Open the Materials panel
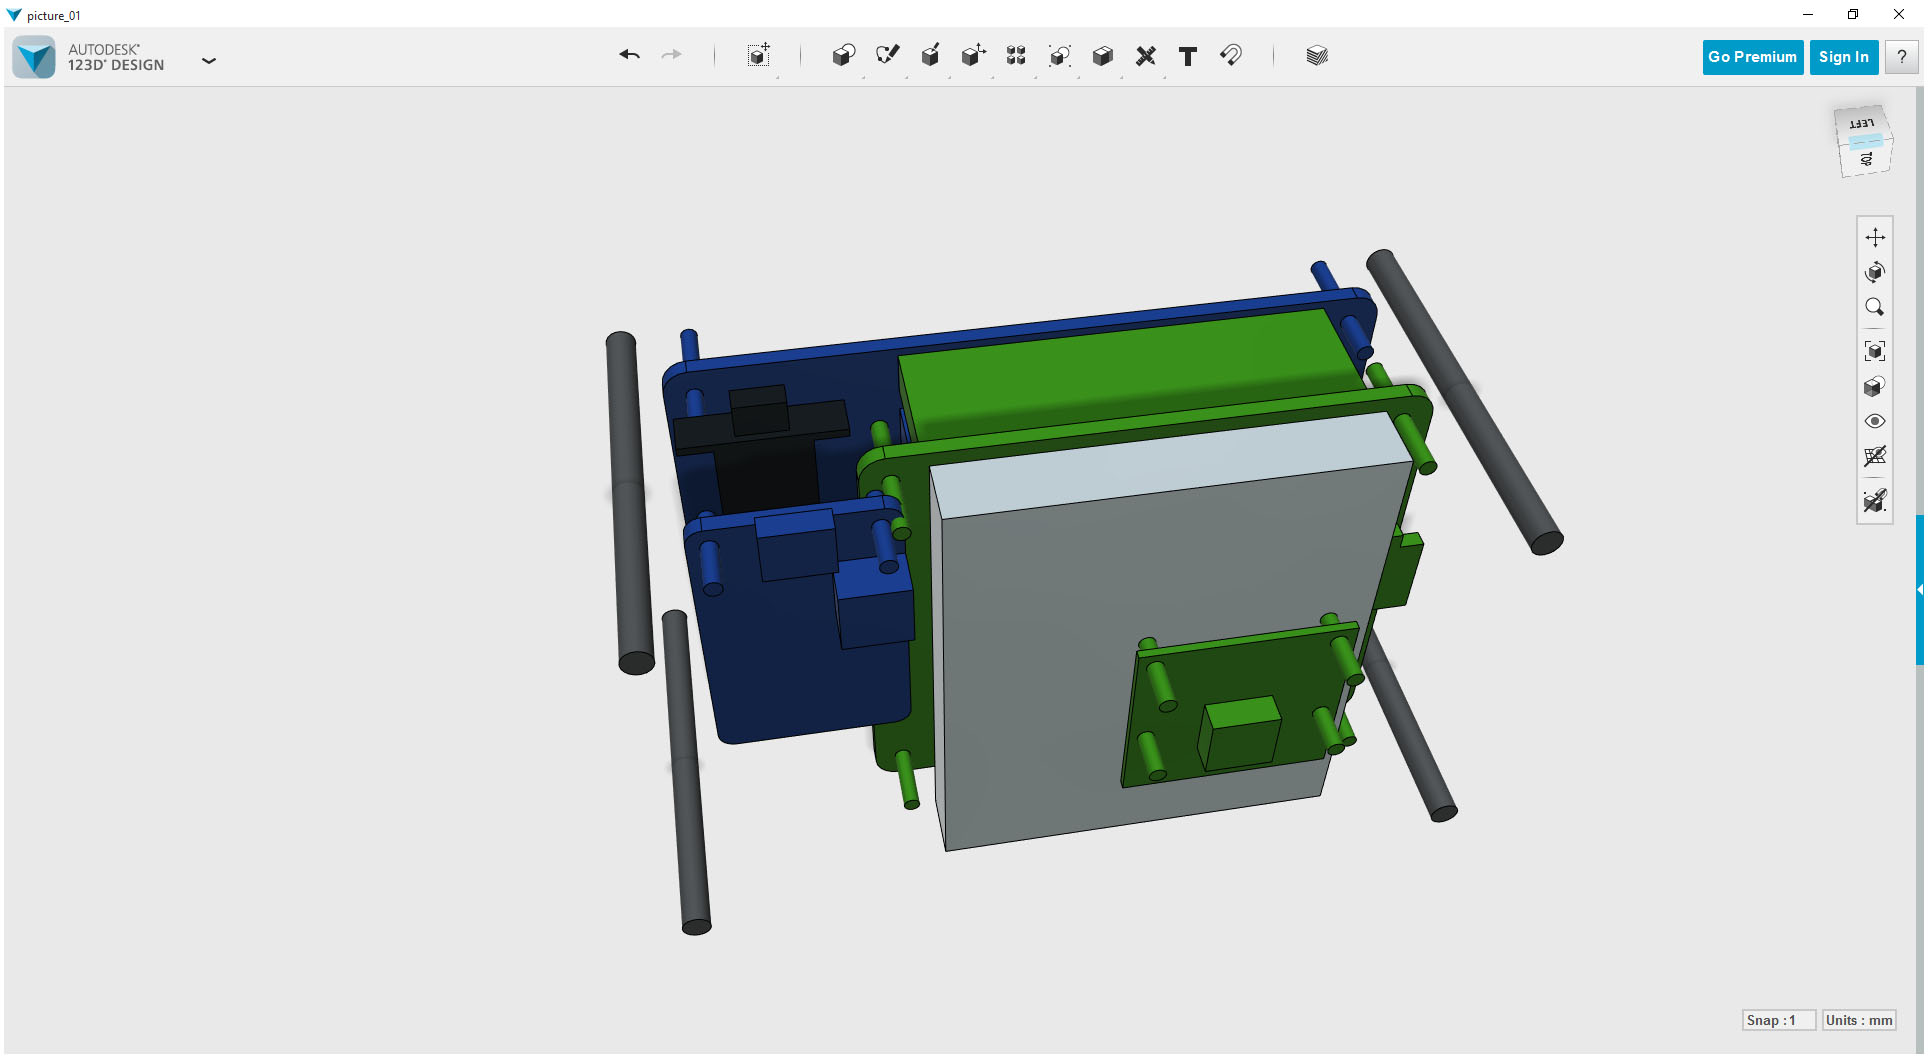The image size is (1928, 1058). click(x=1316, y=56)
